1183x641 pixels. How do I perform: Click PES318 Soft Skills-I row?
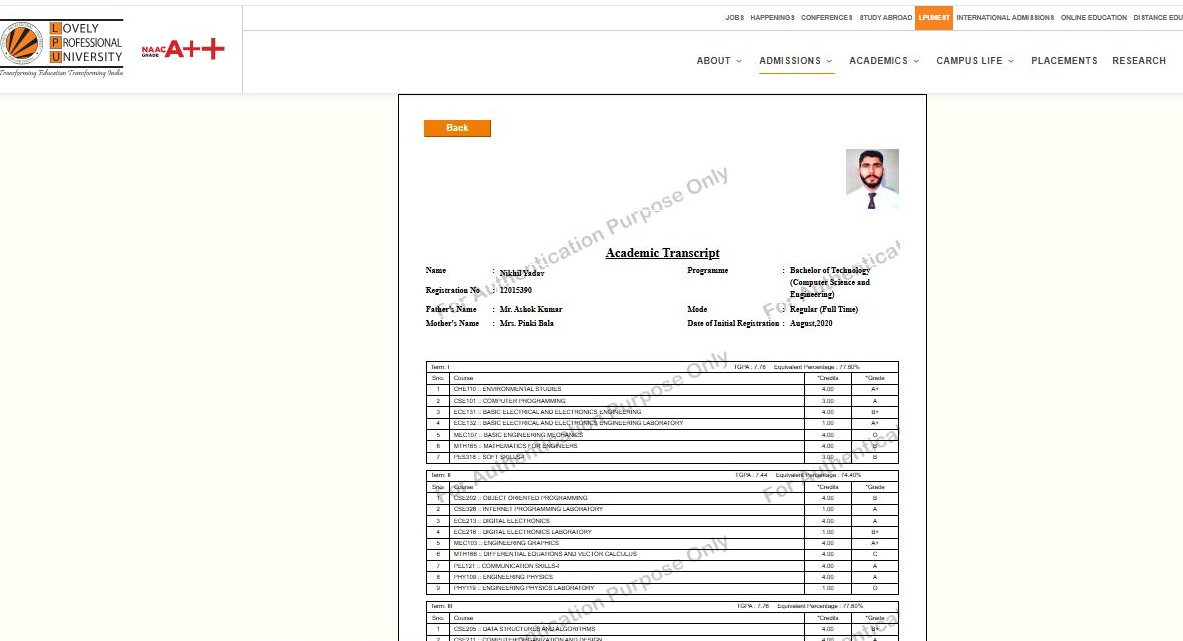tap(662, 457)
